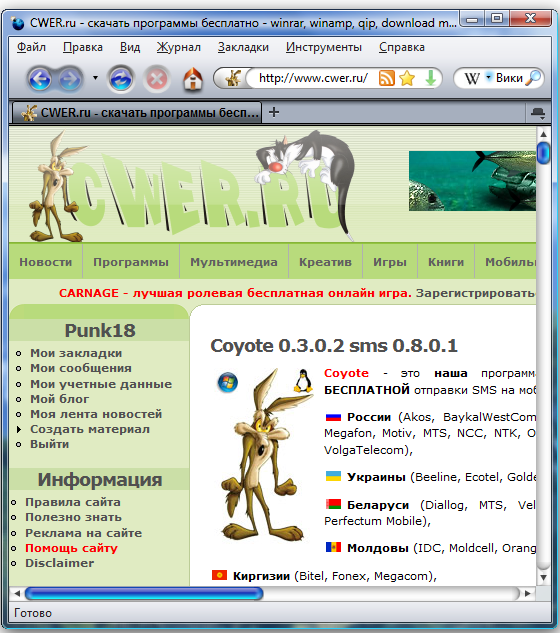Viewport: 560px width, 633px height.
Task: Bookmark page with the yellow star icon
Action: [407, 78]
